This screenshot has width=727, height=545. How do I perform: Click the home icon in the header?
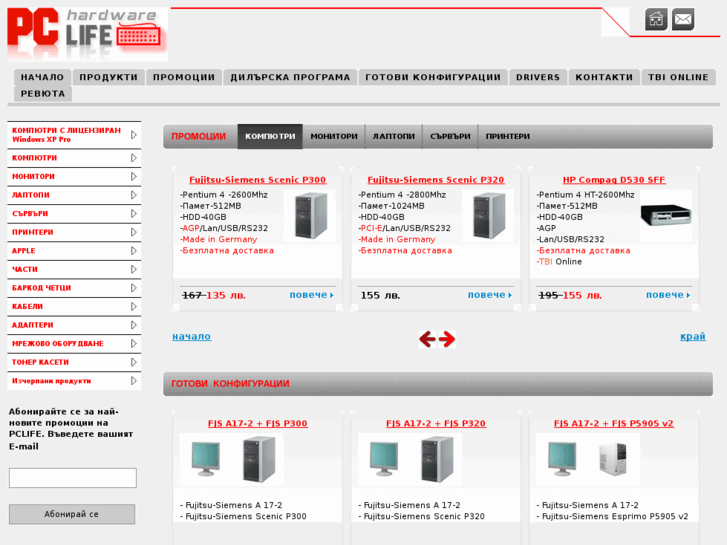[656, 19]
